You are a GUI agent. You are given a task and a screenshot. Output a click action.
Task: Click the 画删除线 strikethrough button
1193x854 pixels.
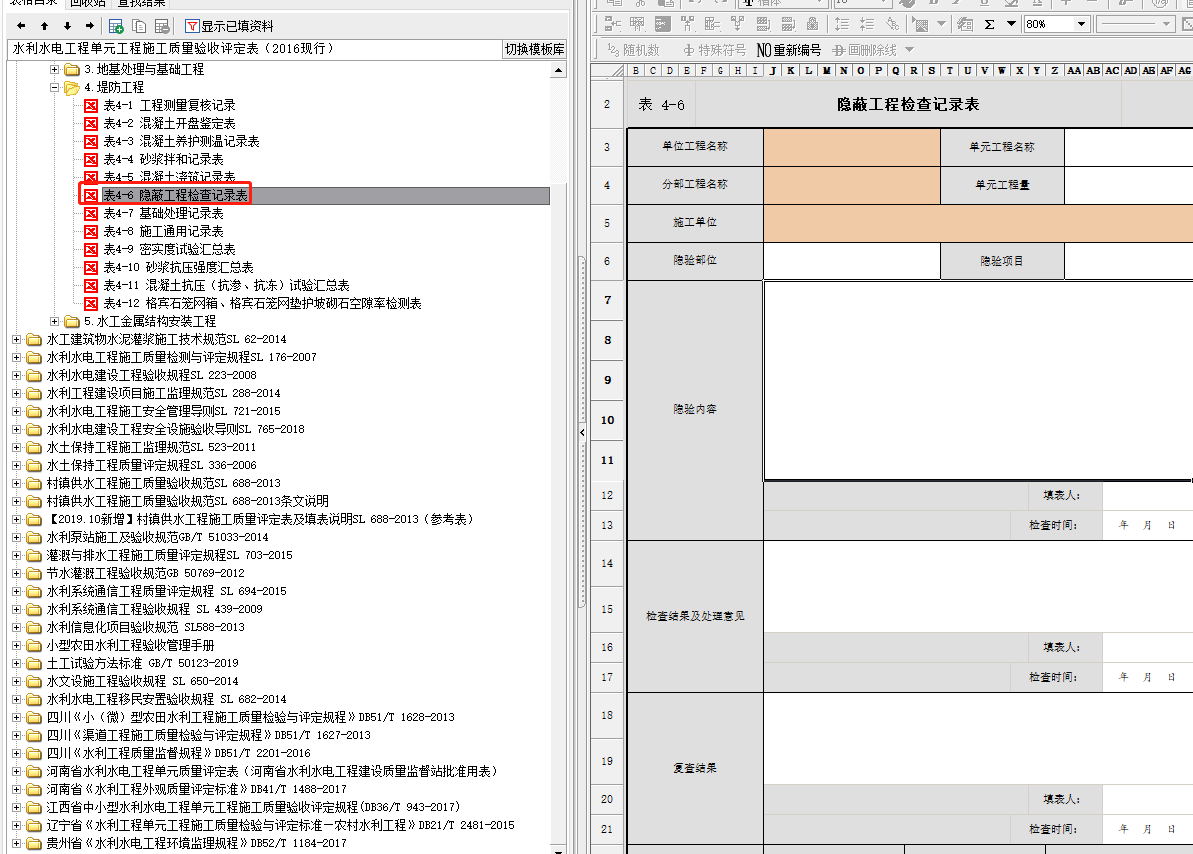tap(864, 50)
